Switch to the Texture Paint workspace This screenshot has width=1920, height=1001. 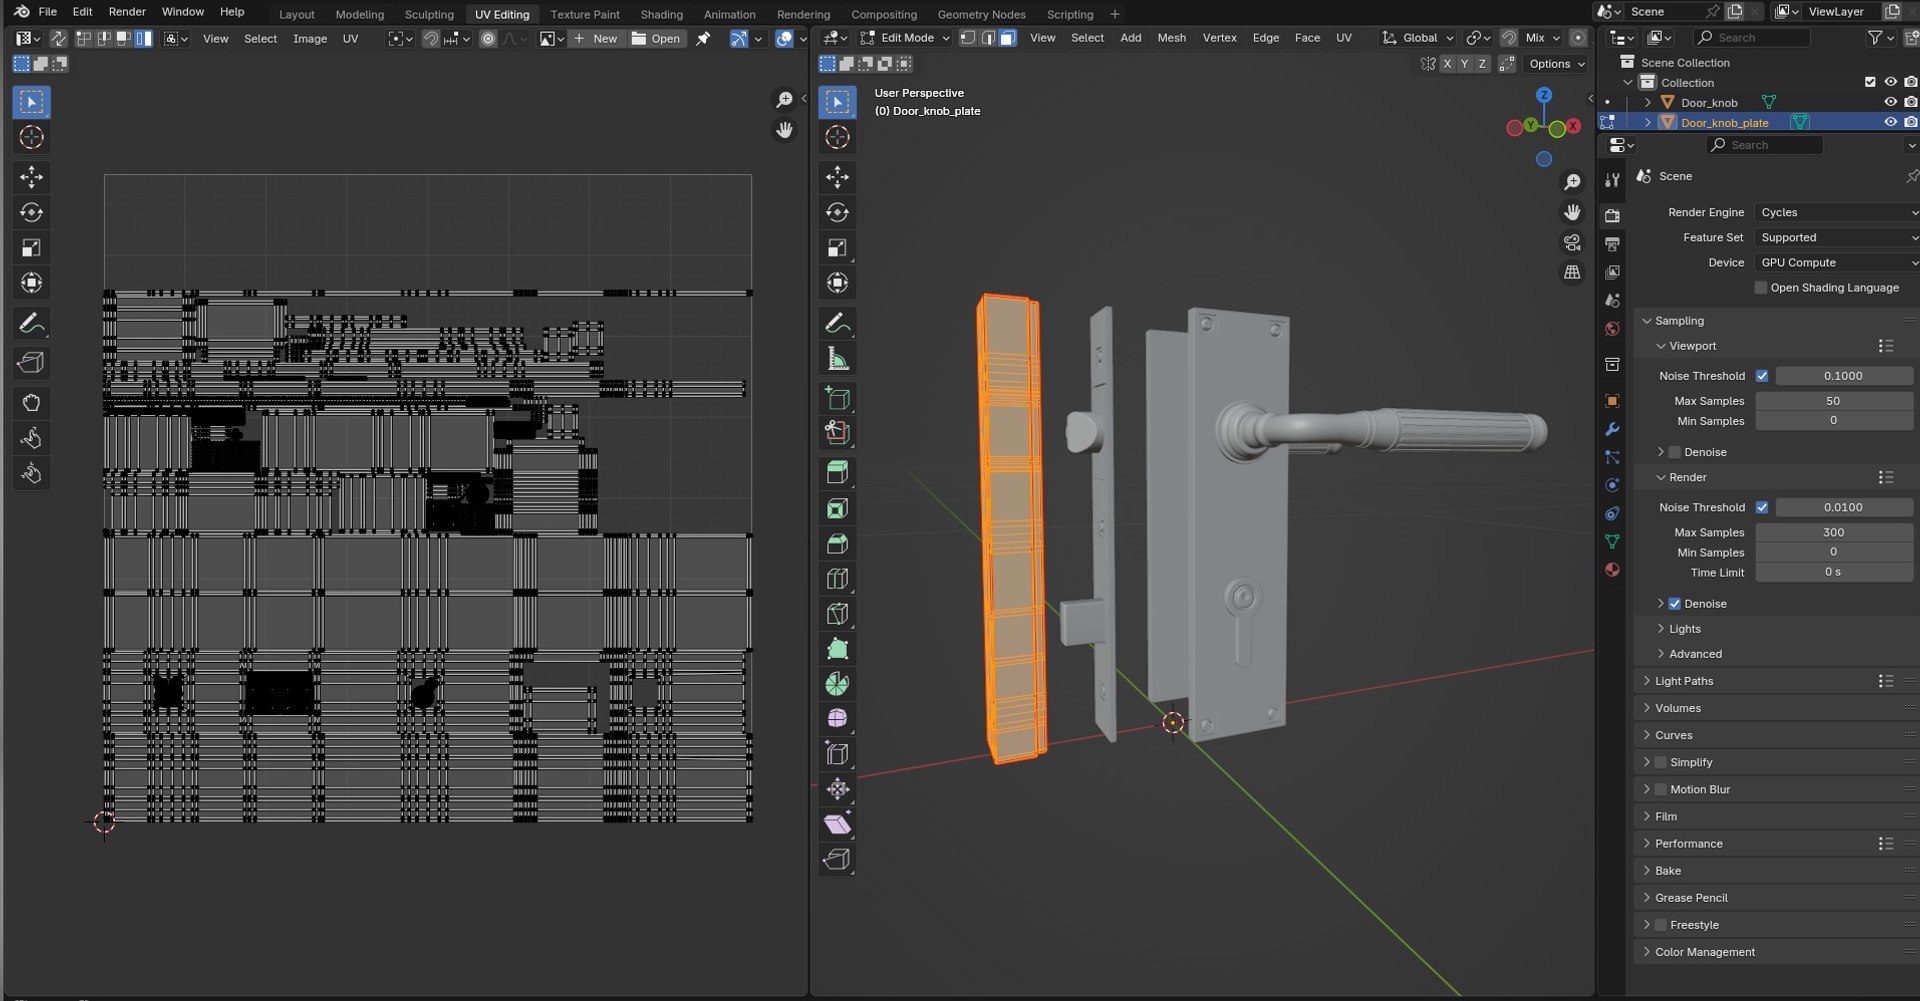click(585, 14)
